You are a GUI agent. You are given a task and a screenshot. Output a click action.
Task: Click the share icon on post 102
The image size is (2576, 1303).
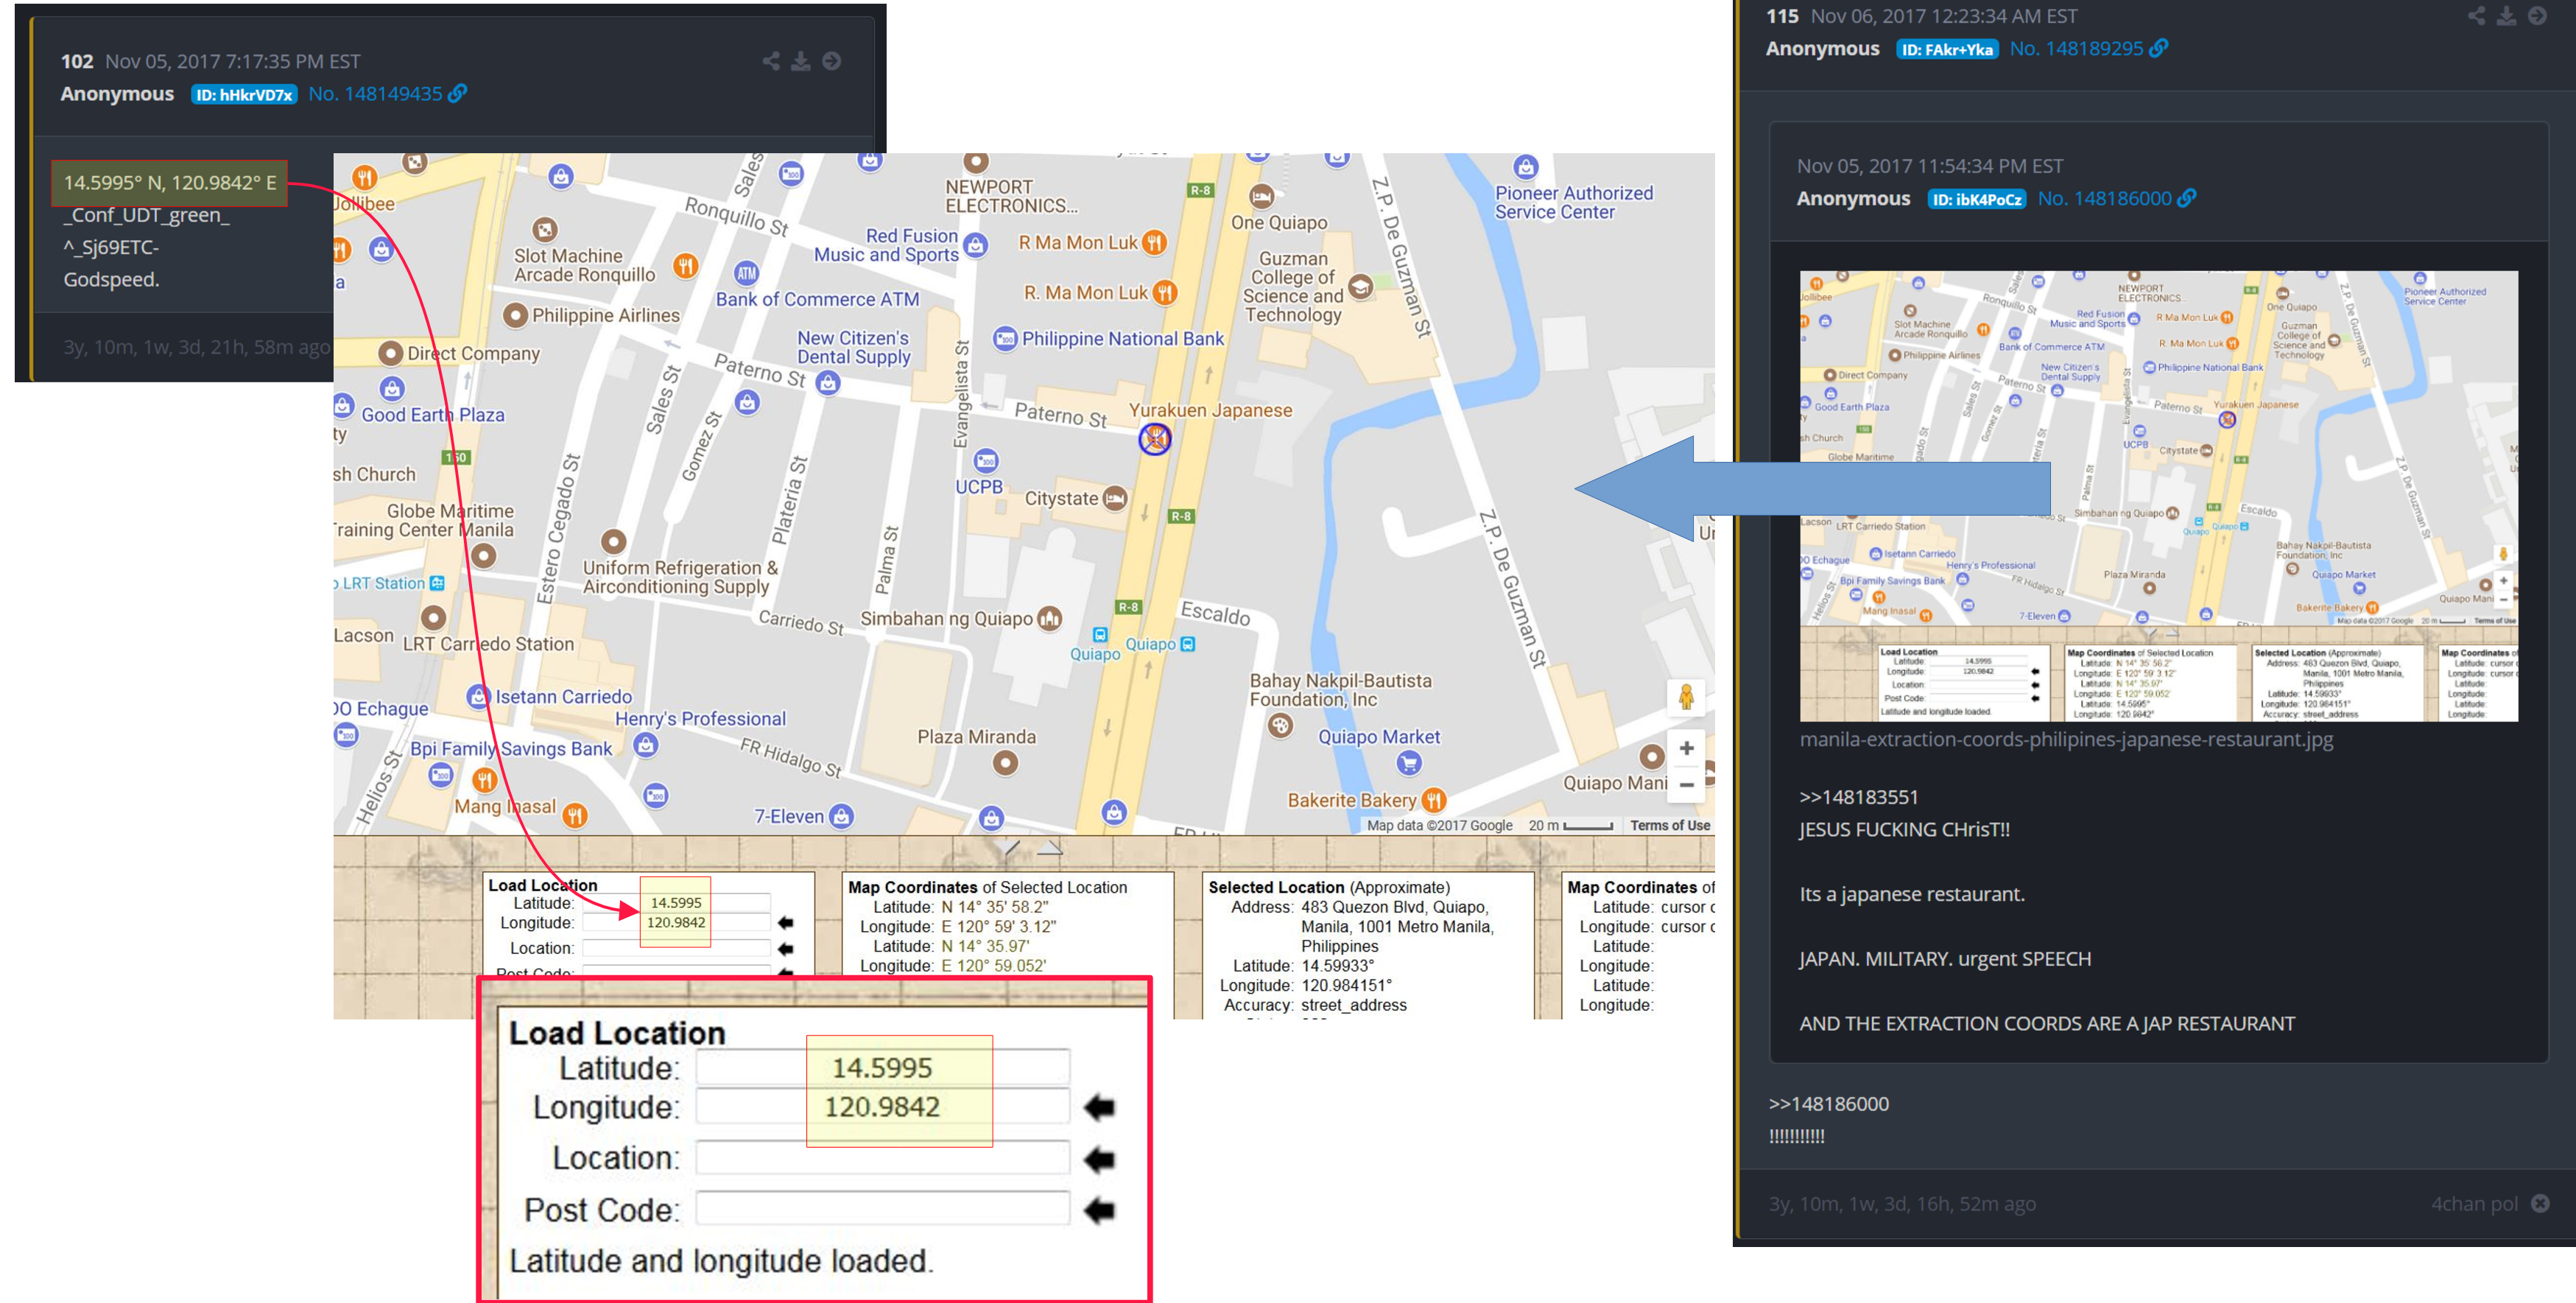(771, 61)
